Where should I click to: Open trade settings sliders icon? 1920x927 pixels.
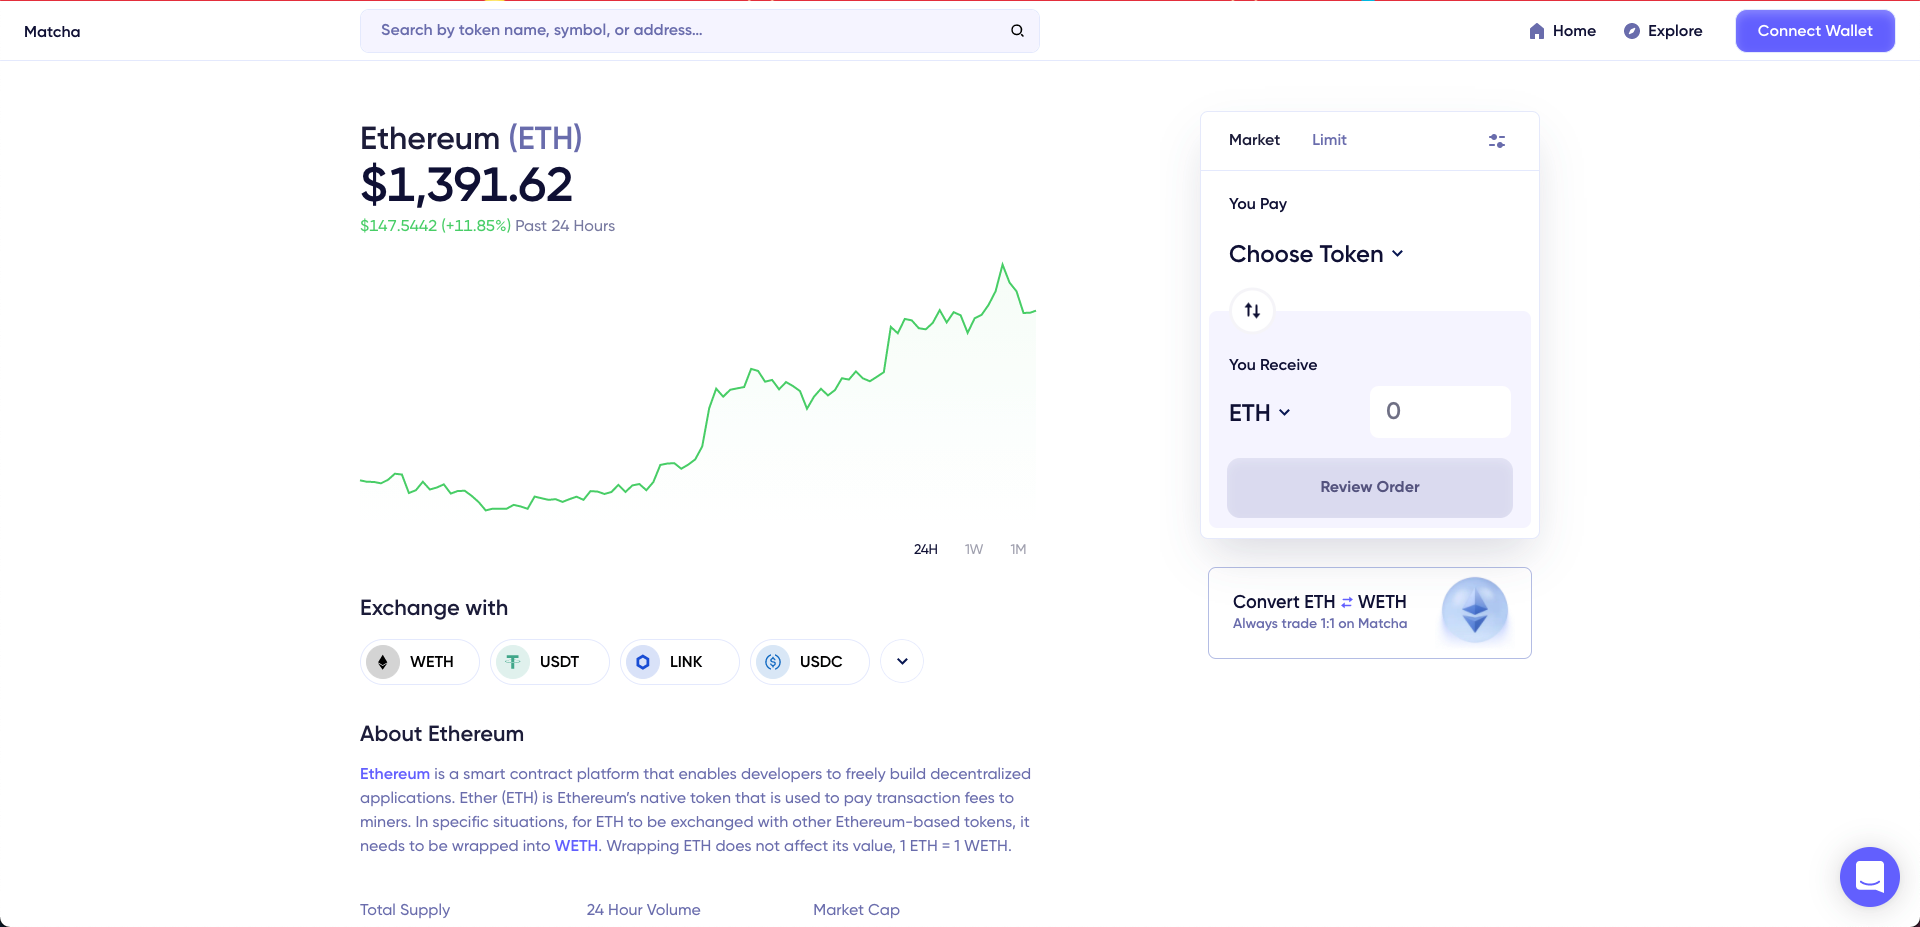(1496, 141)
